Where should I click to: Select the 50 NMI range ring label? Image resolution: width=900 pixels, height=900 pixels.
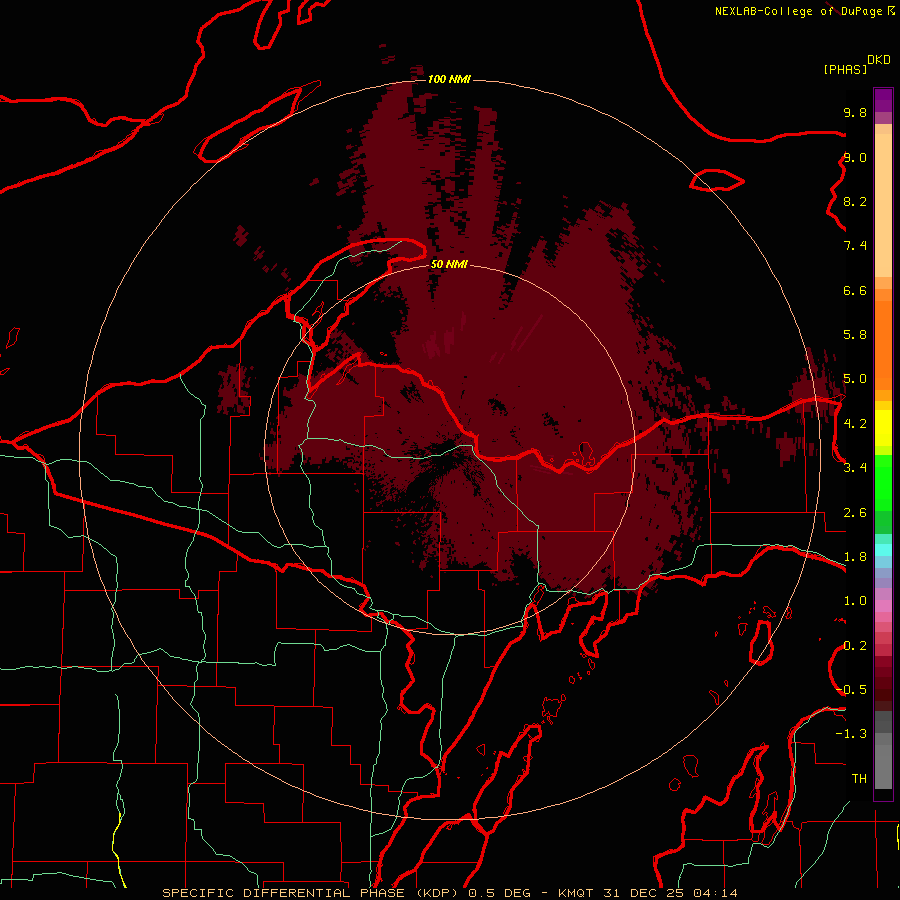coord(449,264)
